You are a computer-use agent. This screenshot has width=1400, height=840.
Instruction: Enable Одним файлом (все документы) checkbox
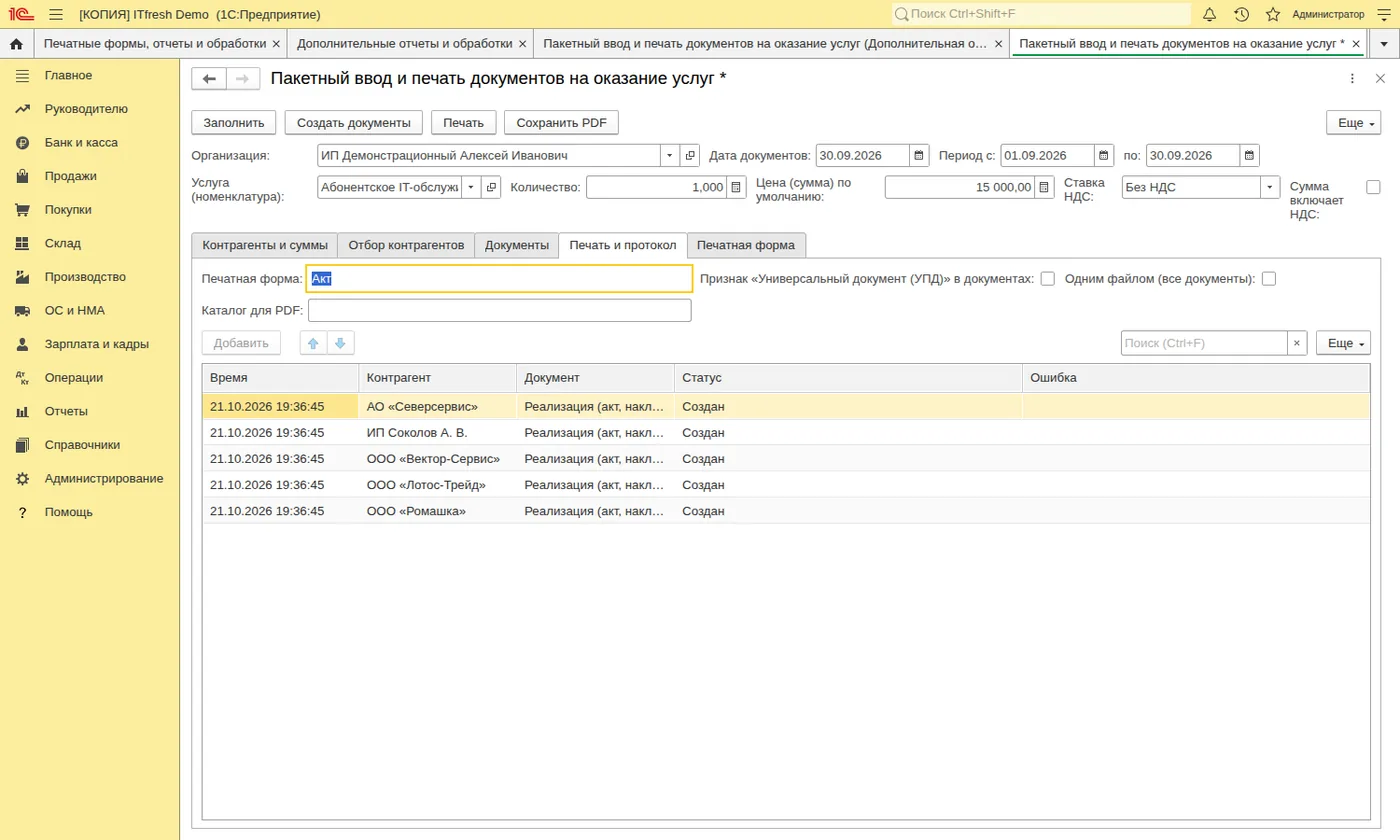[x=1269, y=279]
